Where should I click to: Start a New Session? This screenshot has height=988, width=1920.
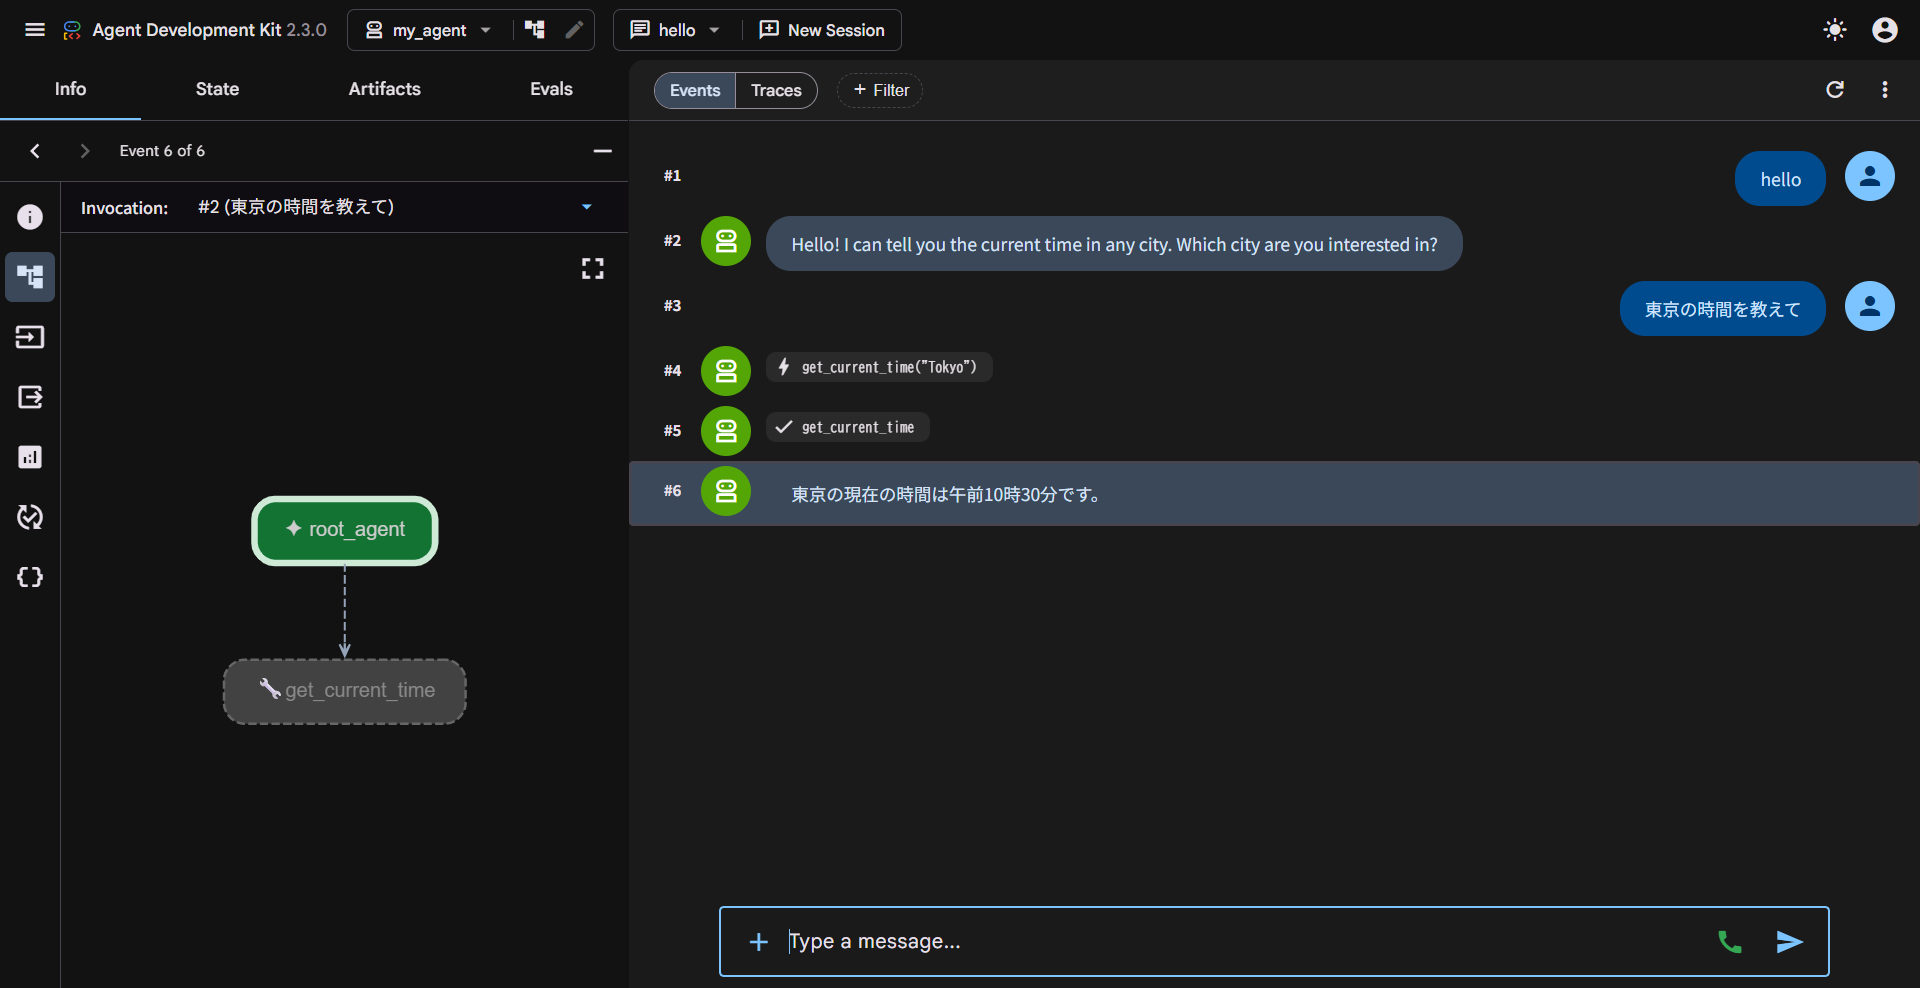[822, 30]
